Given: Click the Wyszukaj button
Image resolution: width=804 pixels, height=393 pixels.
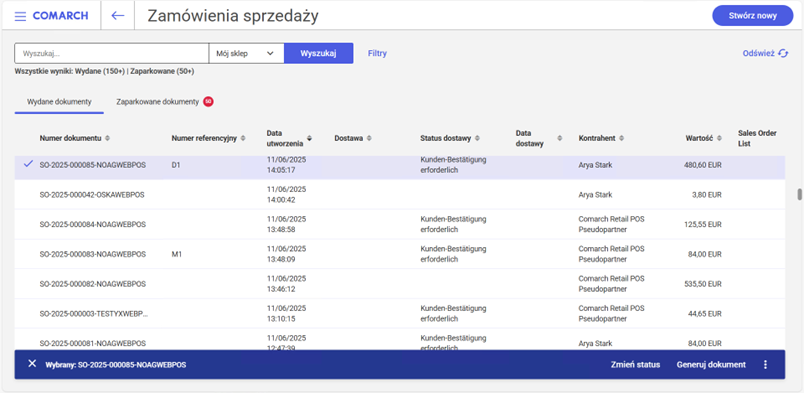Looking at the screenshot, I should point(318,53).
